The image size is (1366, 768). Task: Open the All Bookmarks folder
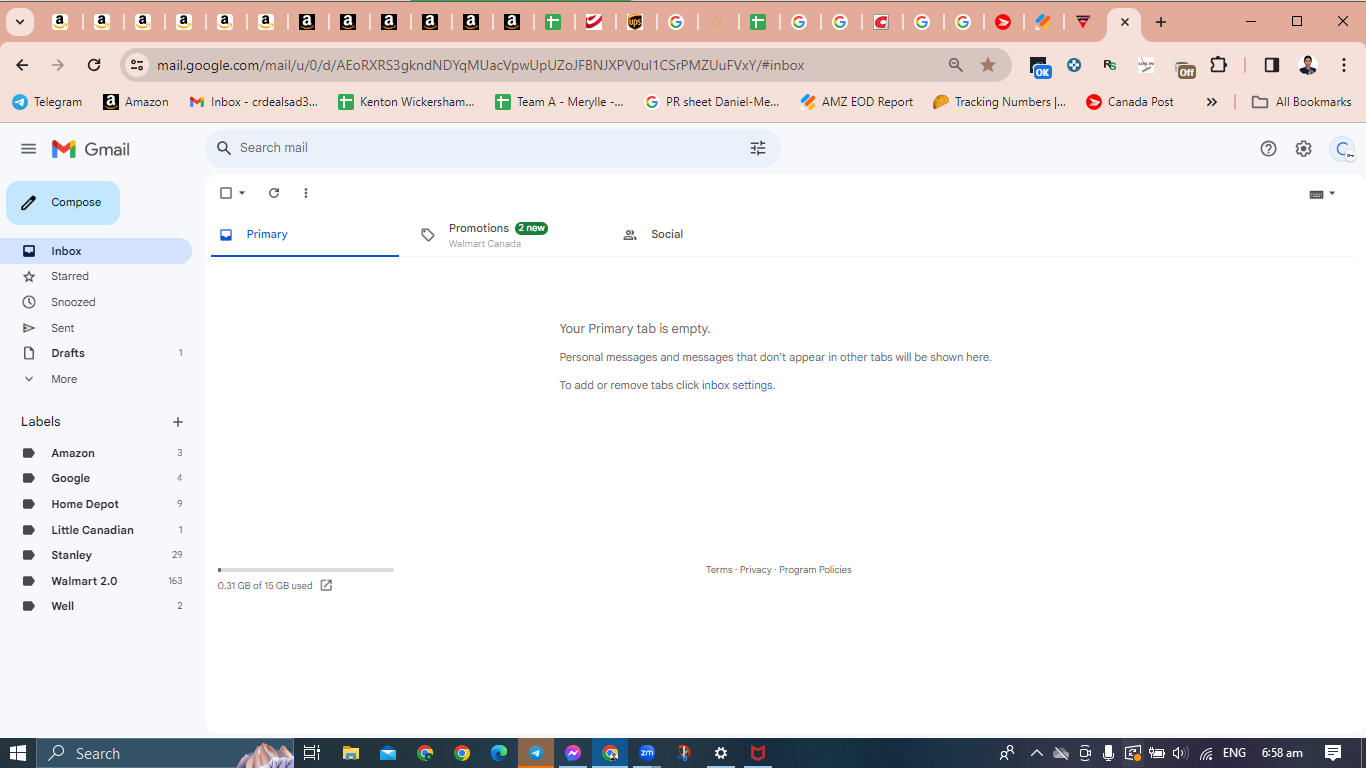coord(1302,102)
